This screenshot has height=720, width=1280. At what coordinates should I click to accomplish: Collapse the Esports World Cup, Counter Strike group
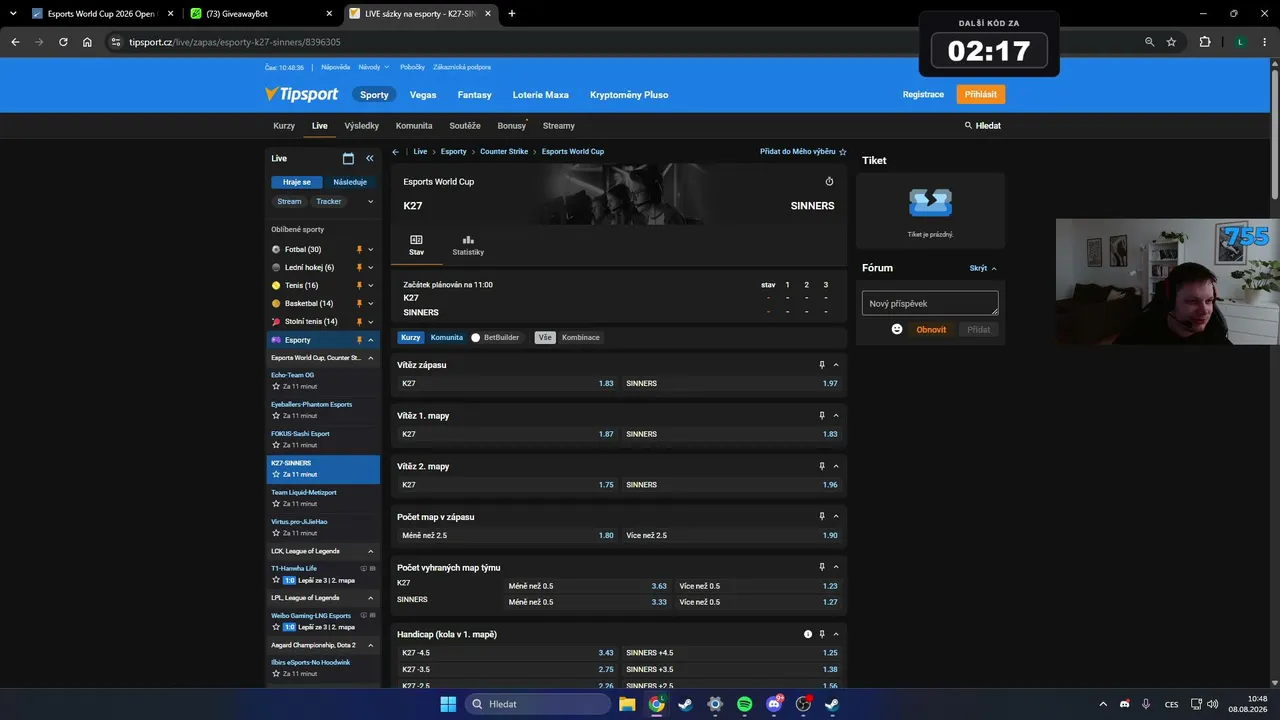(x=371, y=358)
